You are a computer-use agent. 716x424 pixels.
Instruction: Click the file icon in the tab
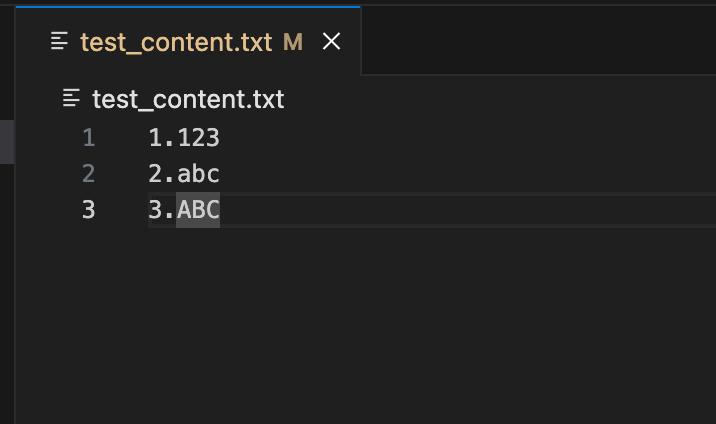pos(59,41)
